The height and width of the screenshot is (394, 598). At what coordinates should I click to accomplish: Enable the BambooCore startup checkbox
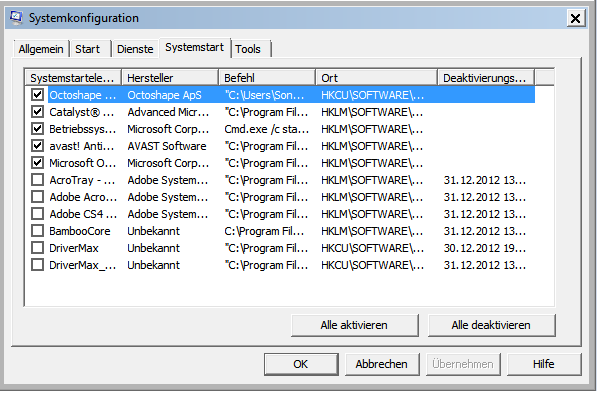37,231
